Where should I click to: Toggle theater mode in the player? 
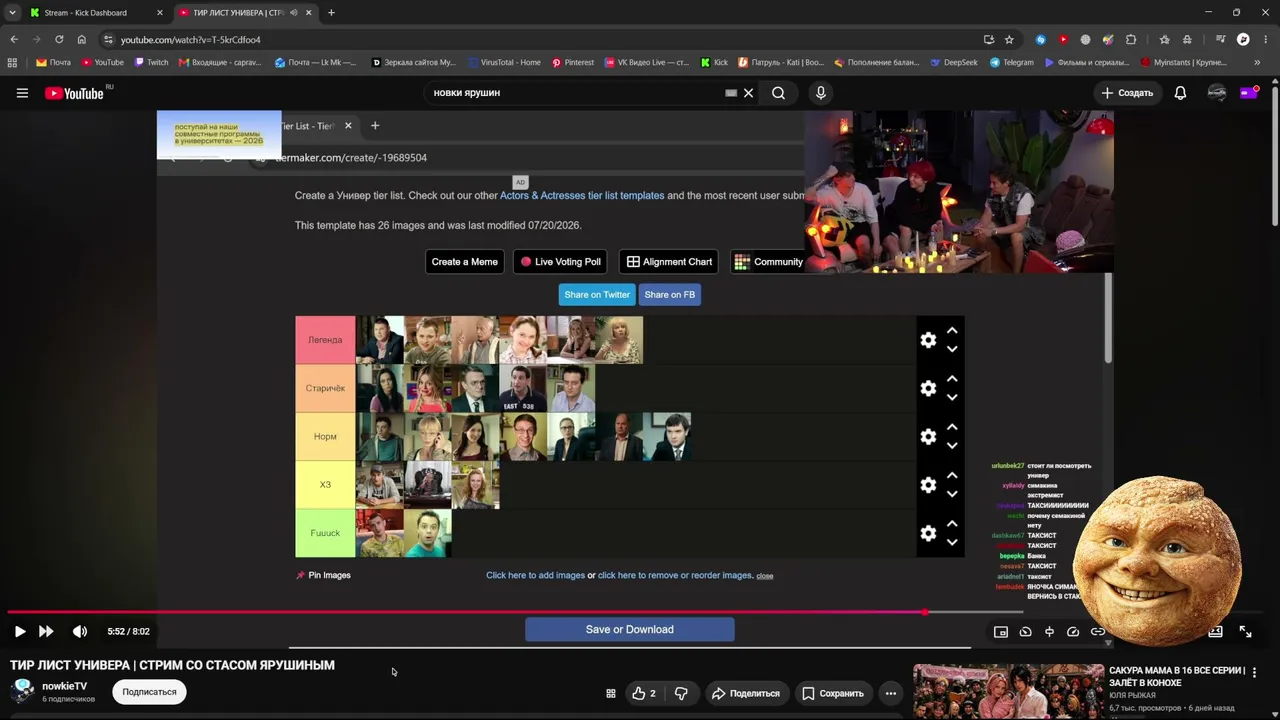(x=1216, y=631)
